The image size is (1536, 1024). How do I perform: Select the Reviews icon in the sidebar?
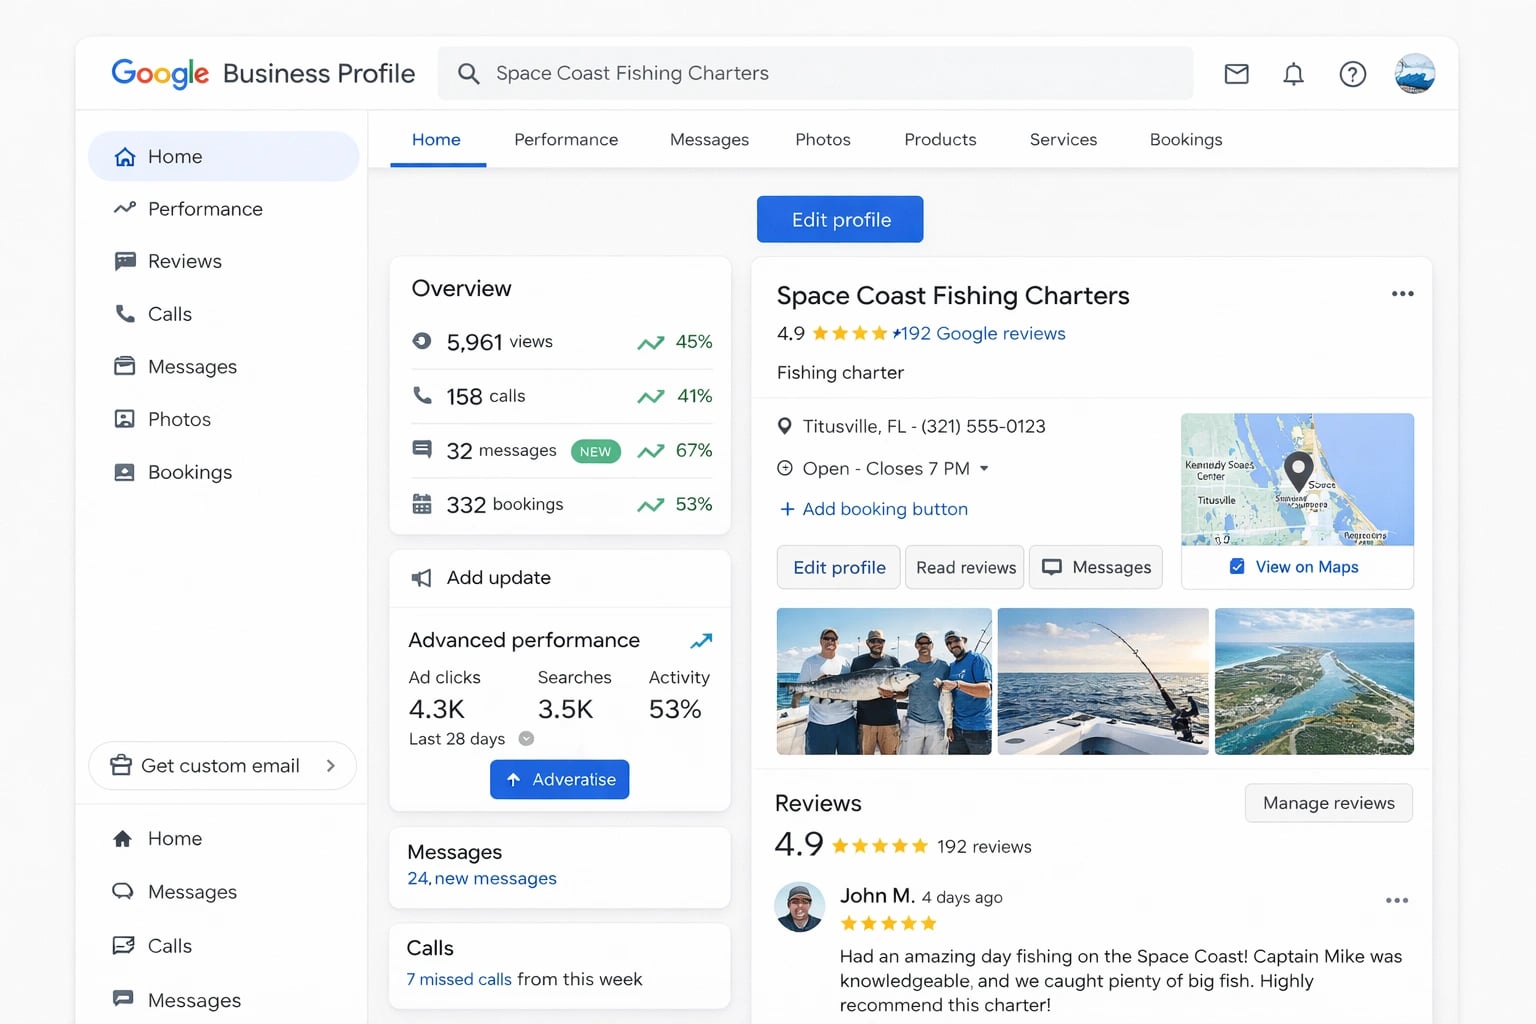(x=124, y=261)
